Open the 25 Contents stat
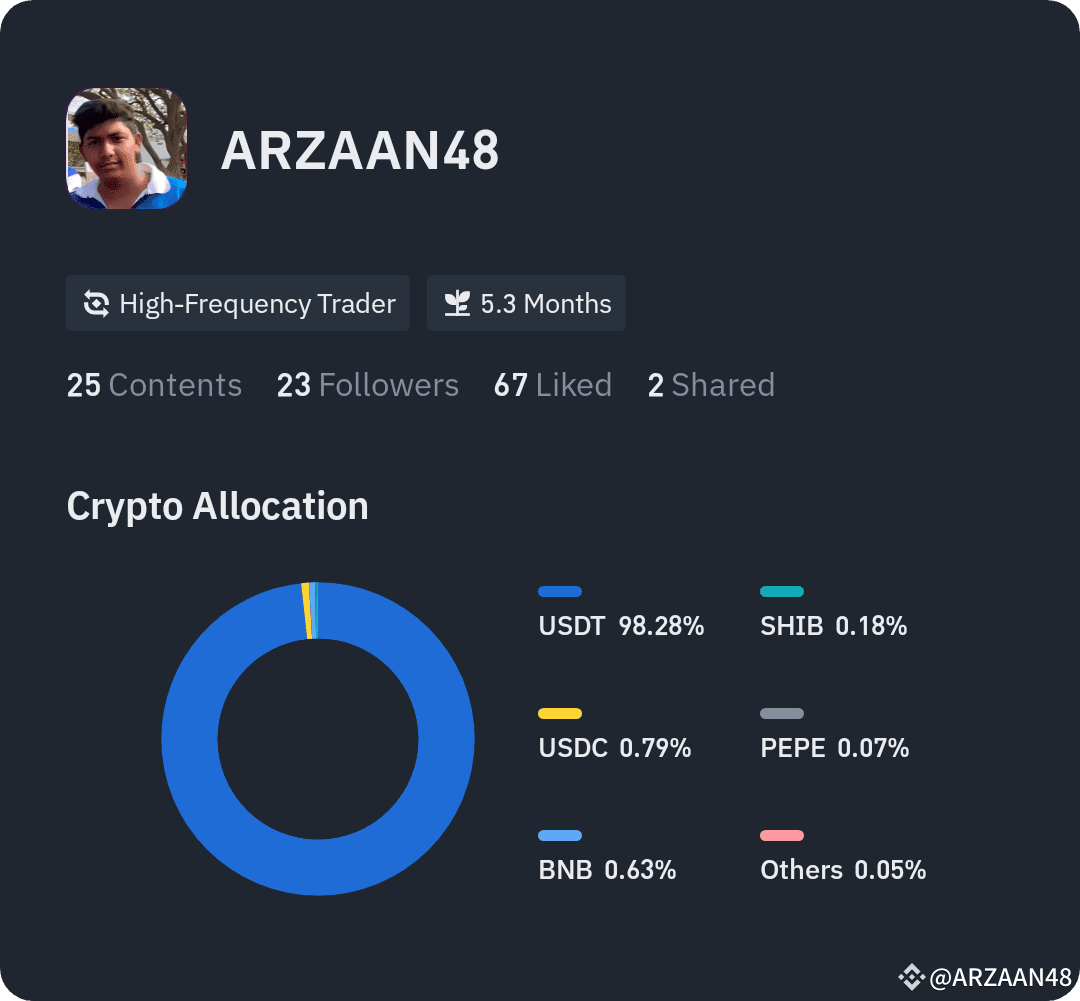 tap(154, 385)
